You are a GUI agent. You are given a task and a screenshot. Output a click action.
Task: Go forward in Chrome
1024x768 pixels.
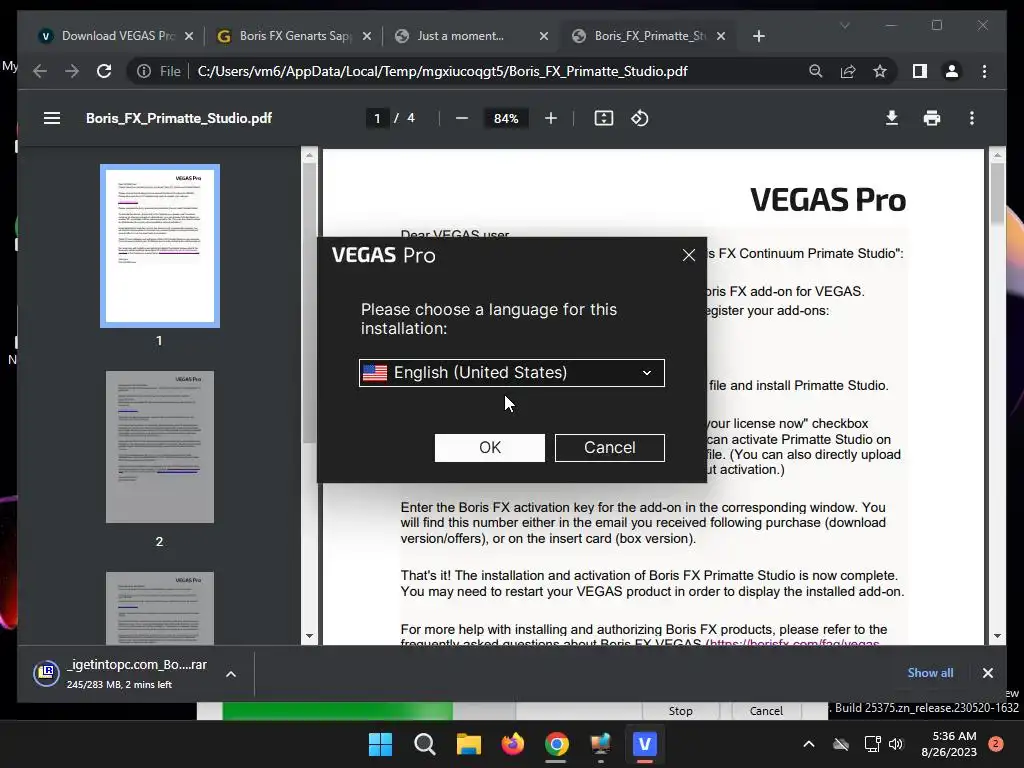pos(71,71)
